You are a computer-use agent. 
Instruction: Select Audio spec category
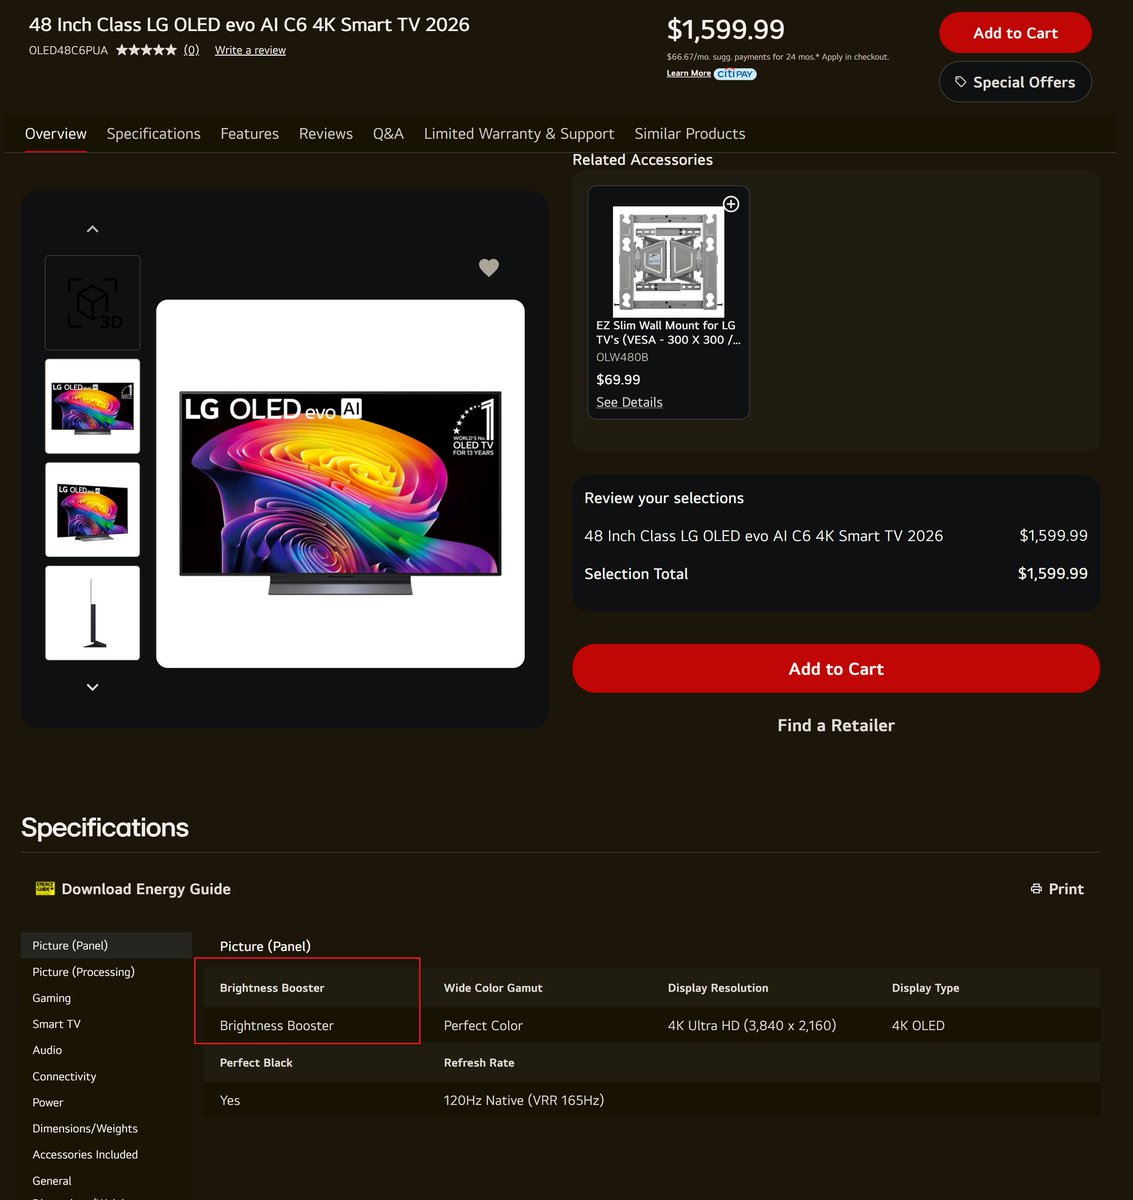coord(47,1050)
